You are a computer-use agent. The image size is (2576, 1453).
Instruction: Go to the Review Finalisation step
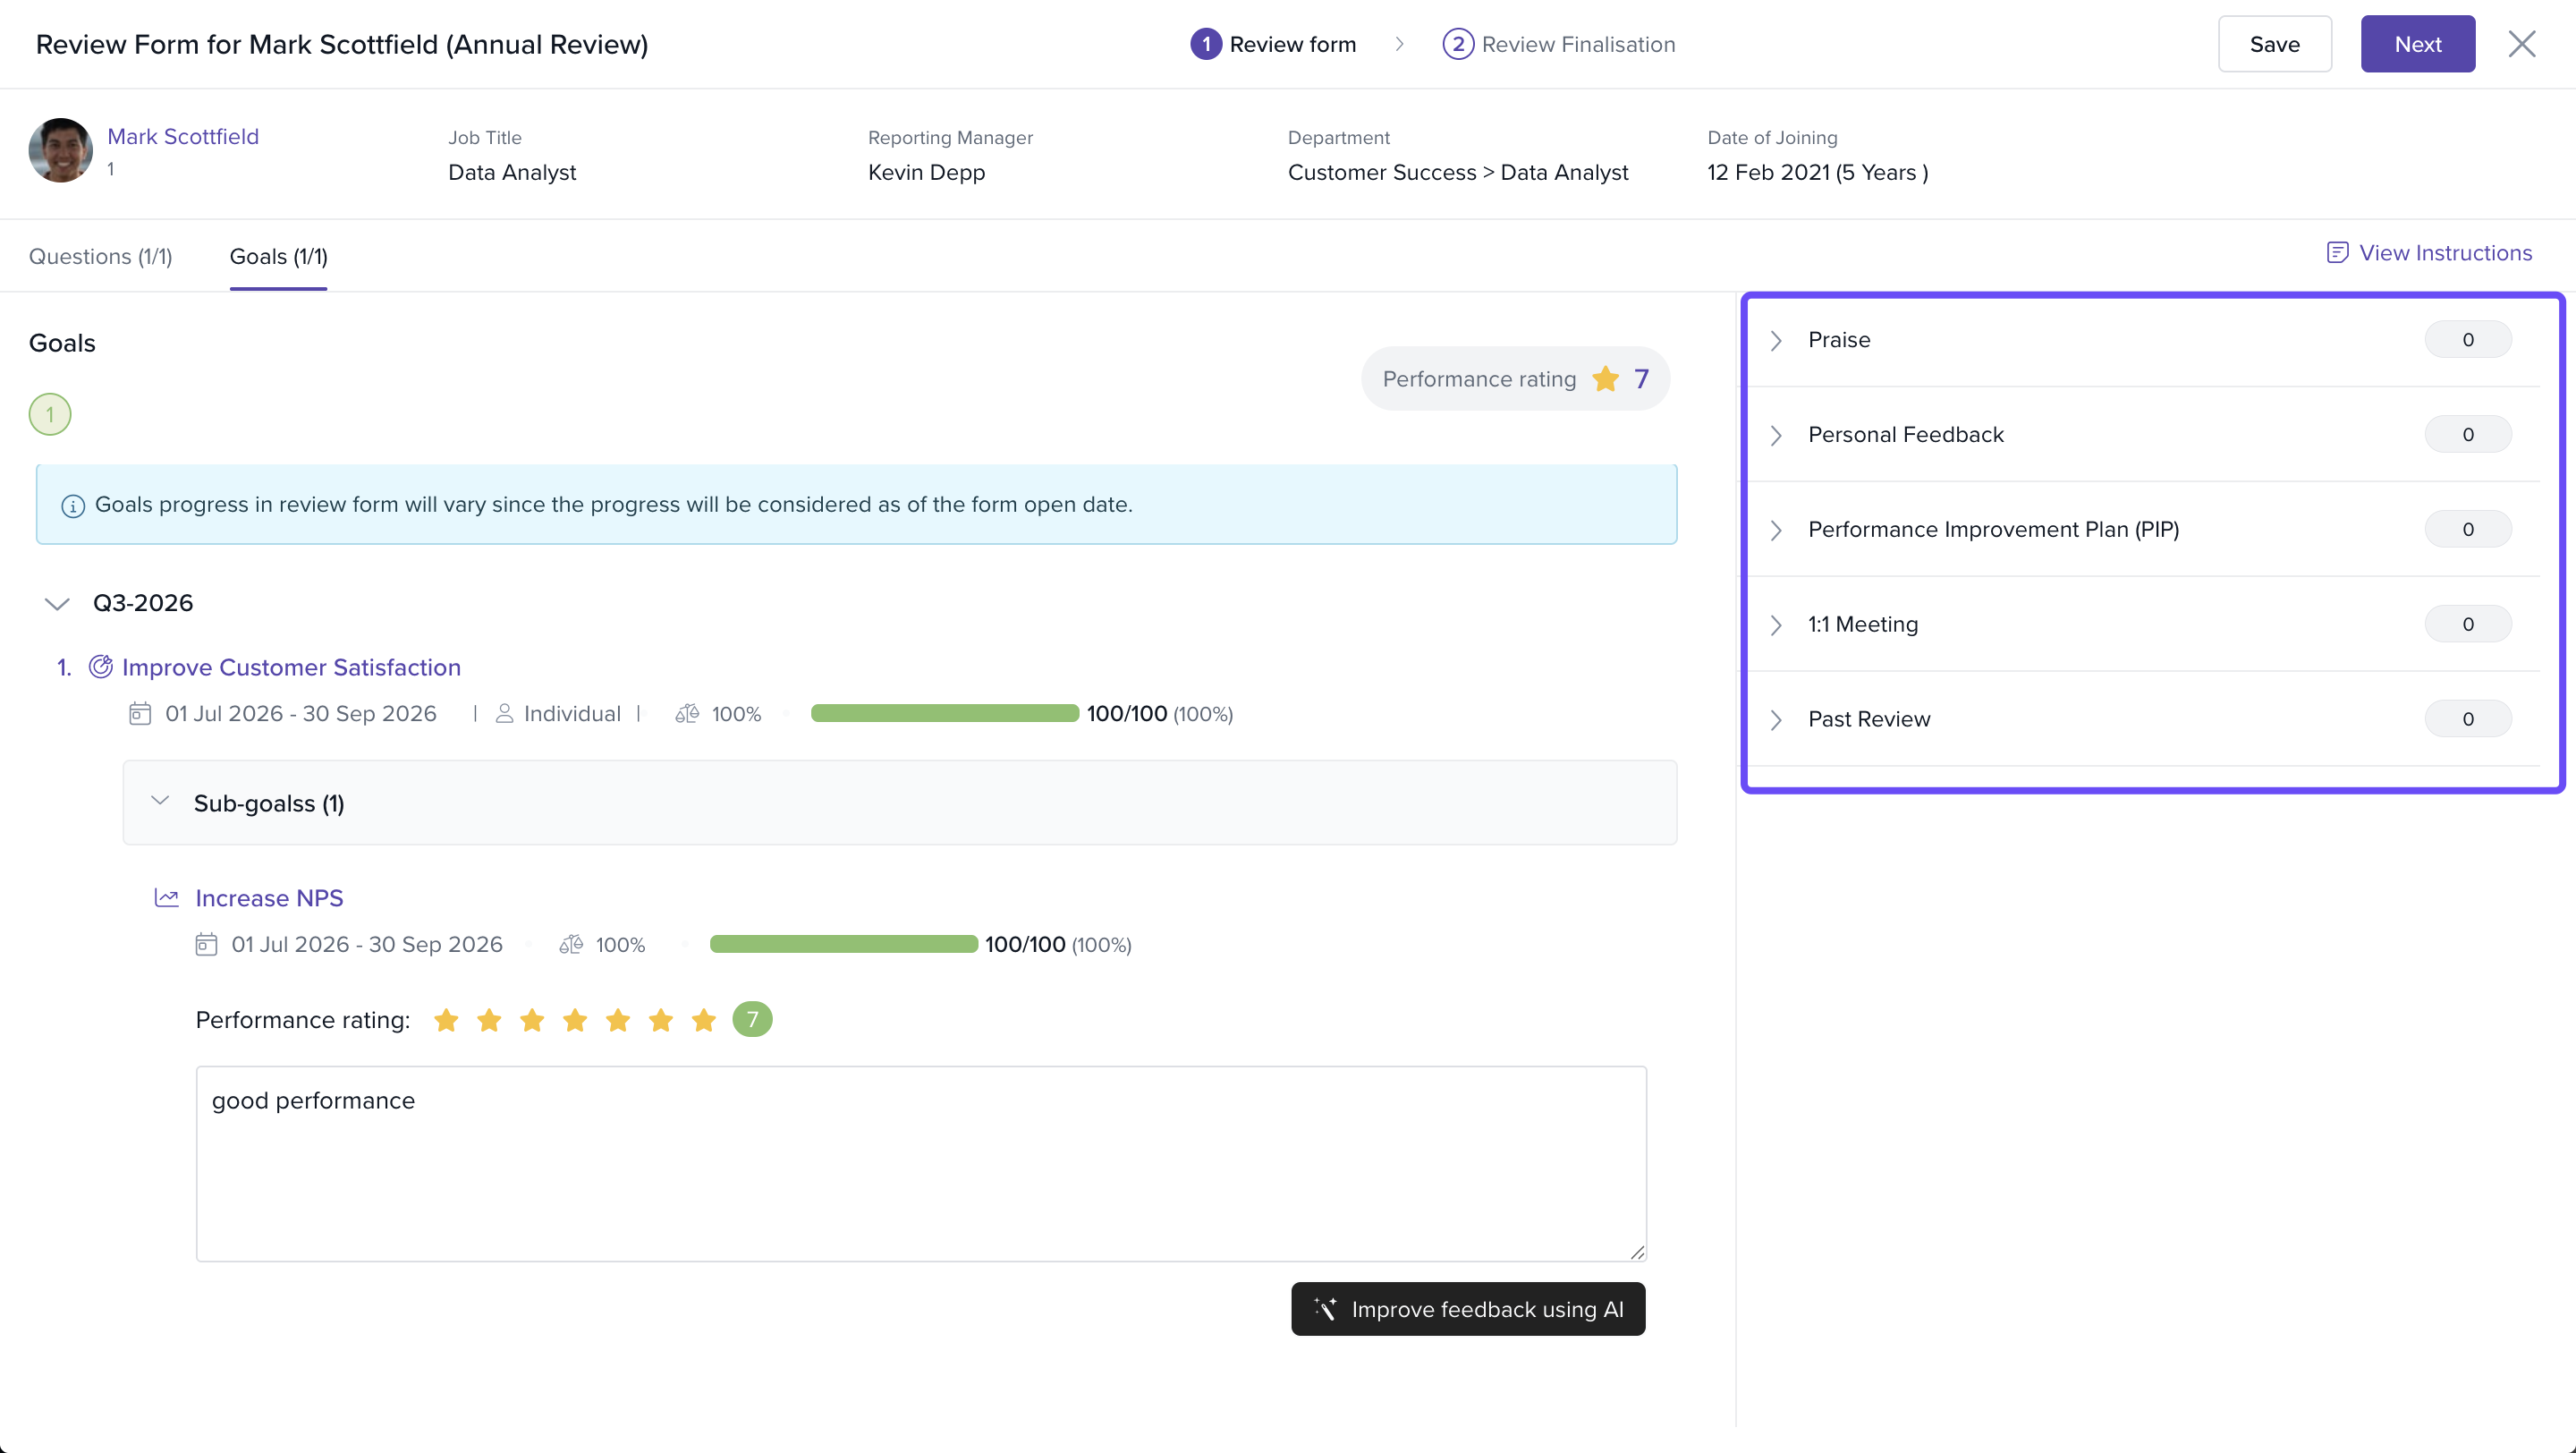click(1559, 45)
